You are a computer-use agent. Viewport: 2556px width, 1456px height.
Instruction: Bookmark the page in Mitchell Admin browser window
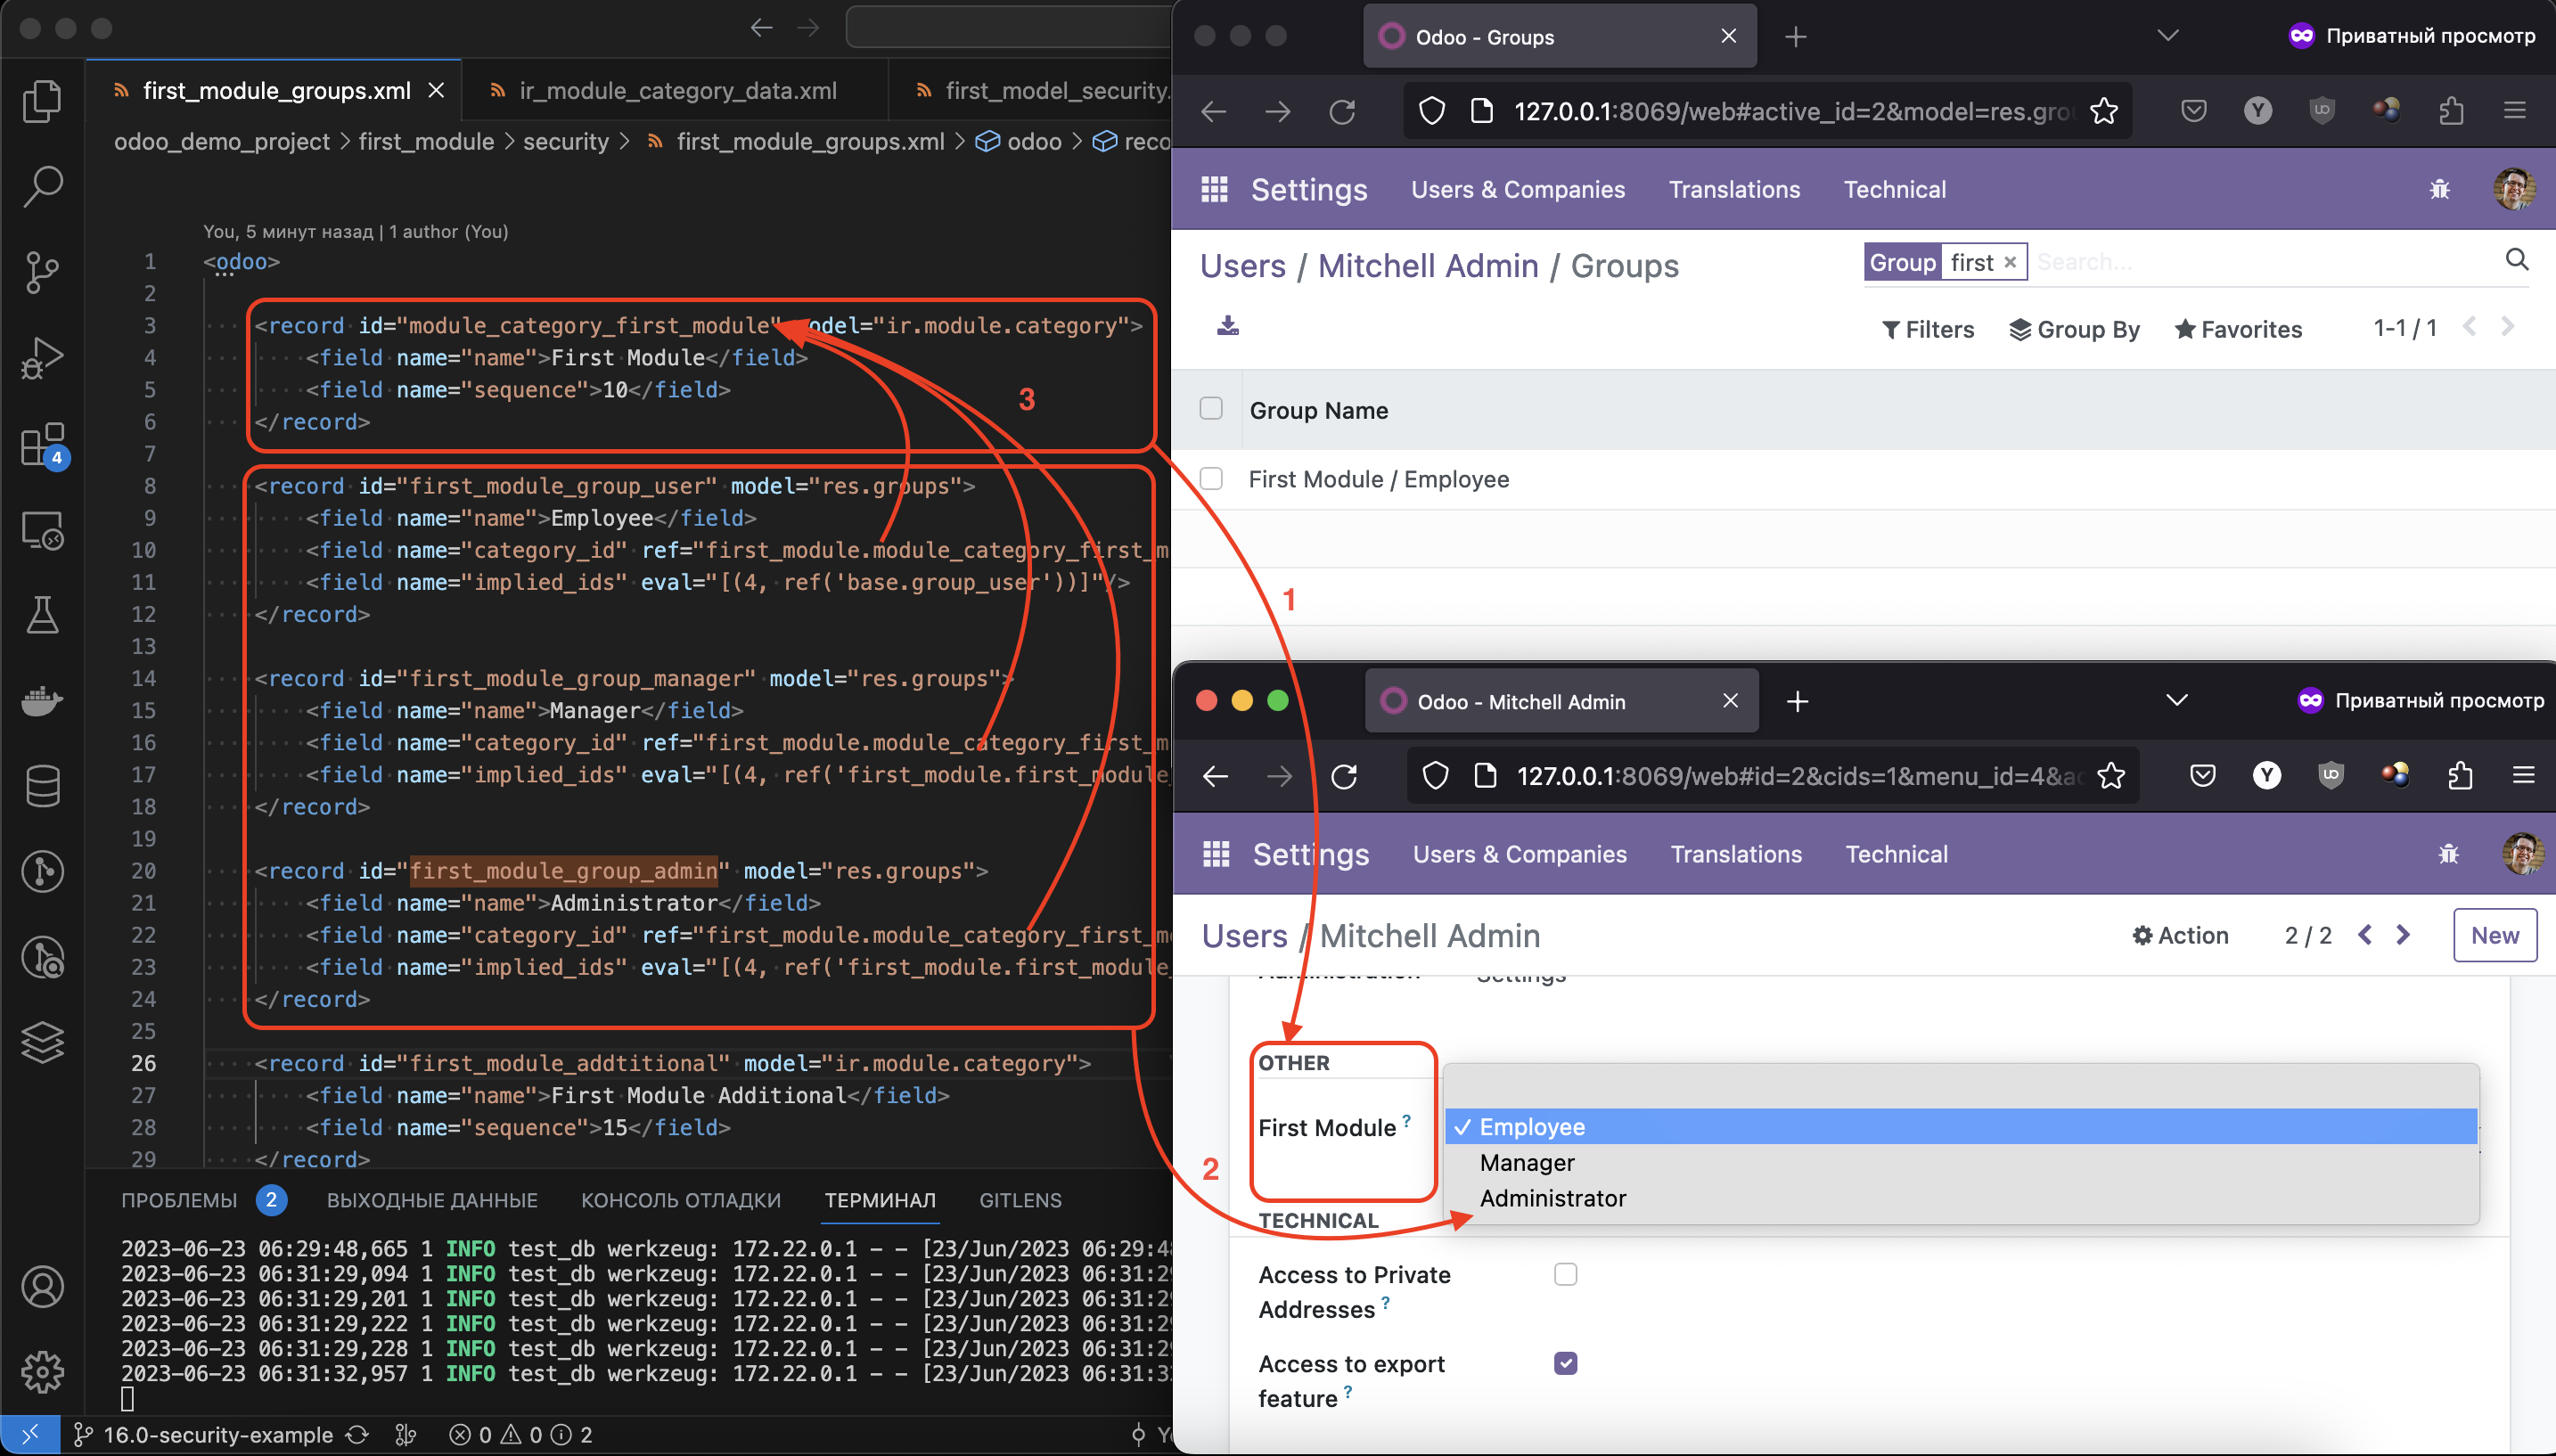point(2111,776)
